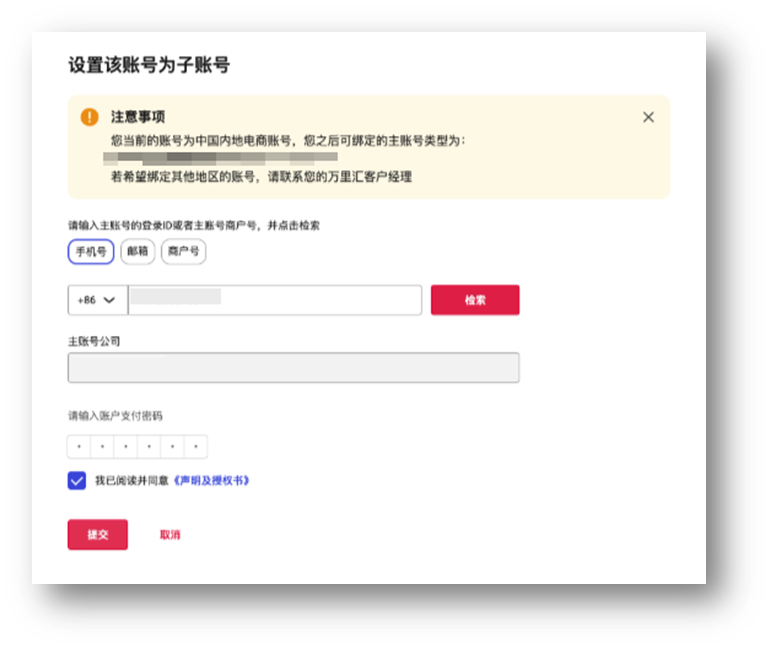
Task: Click the sixth payment password digit box
Action: [x=196, y=447]
